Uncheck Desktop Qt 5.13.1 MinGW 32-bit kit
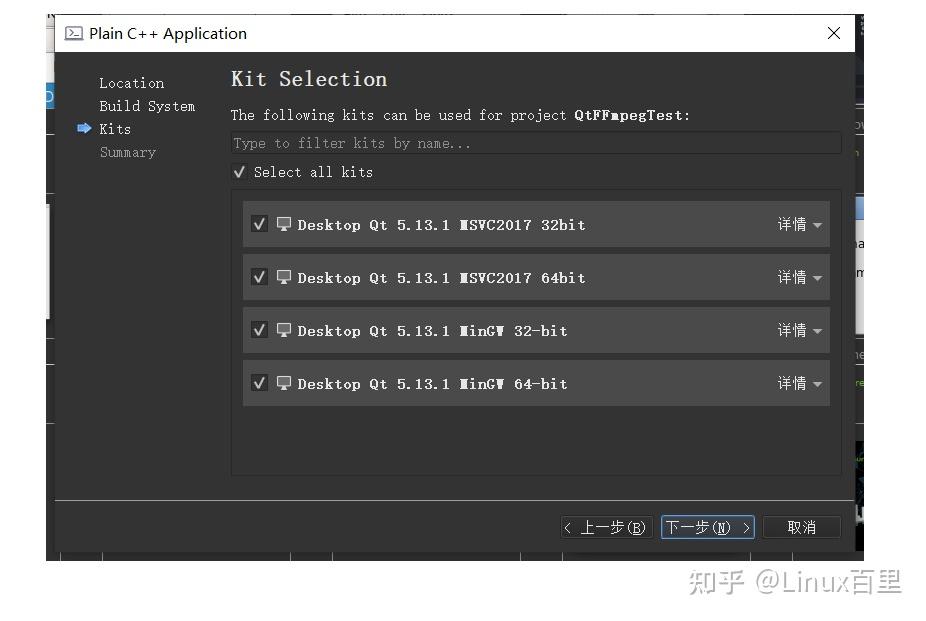The image size is (926, 621). coord(259,330)
